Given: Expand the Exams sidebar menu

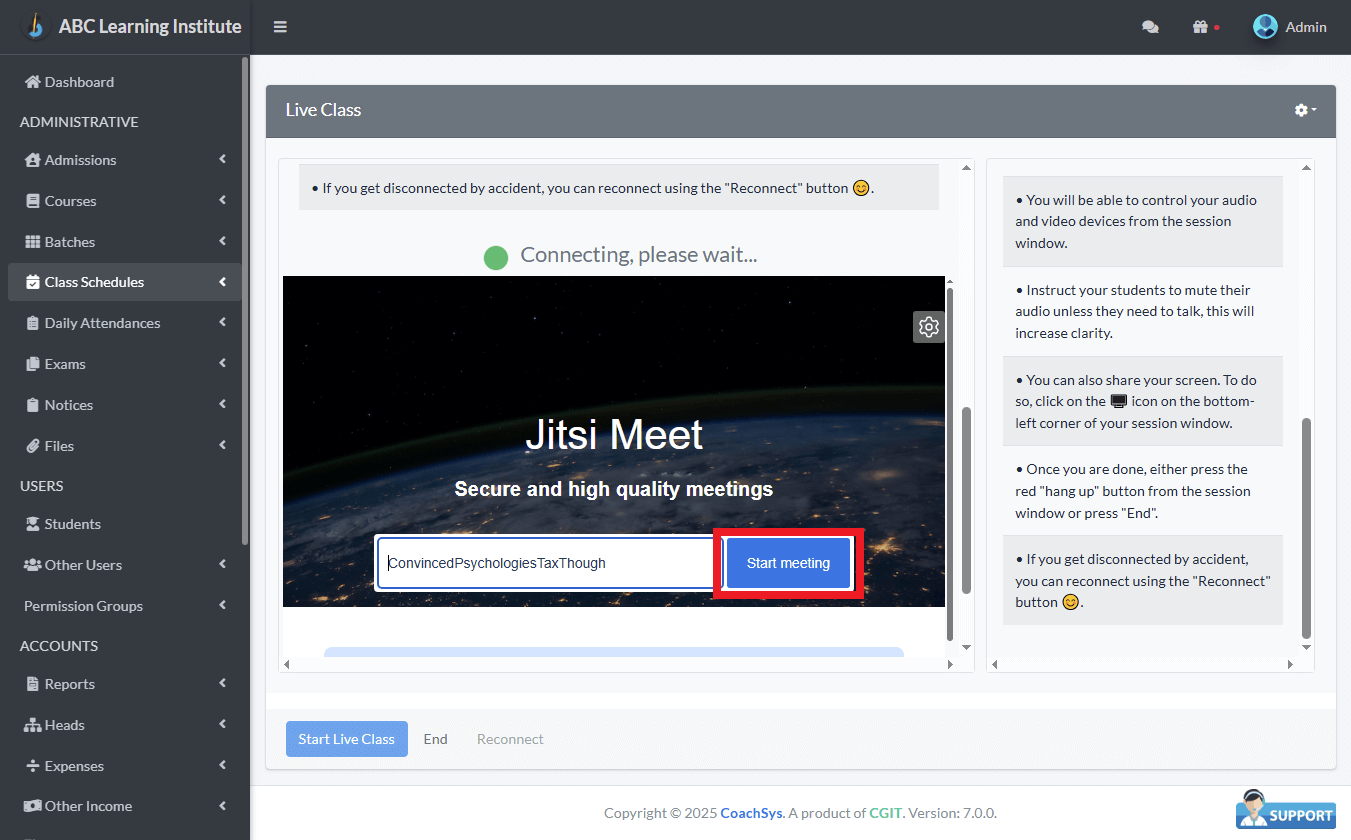Looking at the screenshot, I should (65, 364).
